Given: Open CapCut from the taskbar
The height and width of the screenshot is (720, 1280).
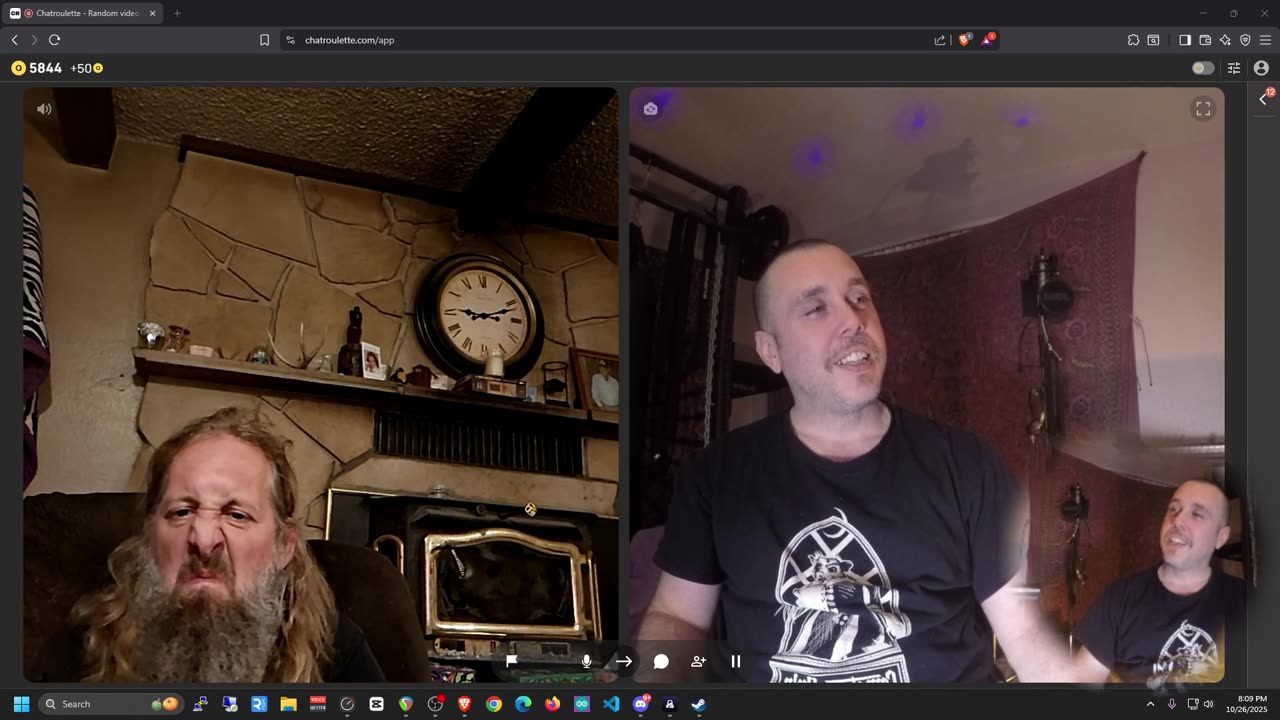Looking at the screenshot, I should point(376,704).
